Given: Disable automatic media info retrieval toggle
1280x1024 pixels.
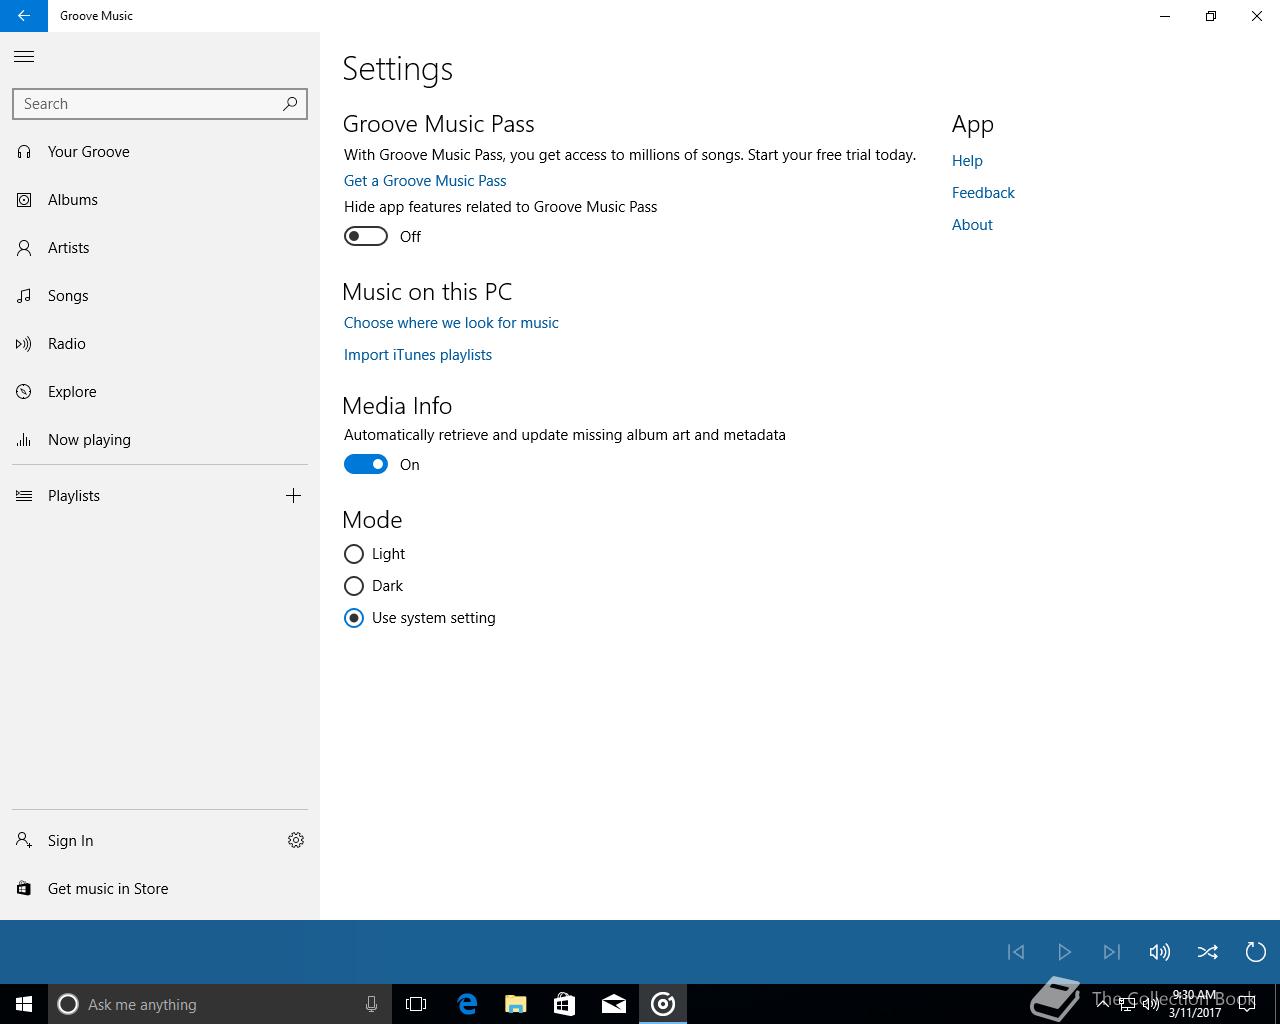Looking at the screenshot, I should point(366,464).
